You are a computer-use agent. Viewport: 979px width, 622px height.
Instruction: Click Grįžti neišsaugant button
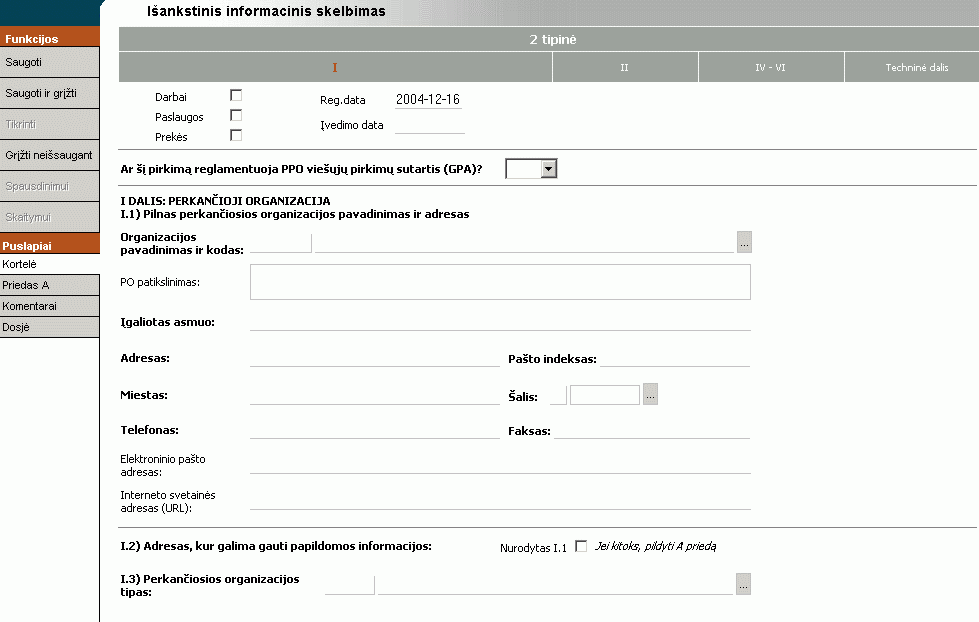(x=49, y=156)
